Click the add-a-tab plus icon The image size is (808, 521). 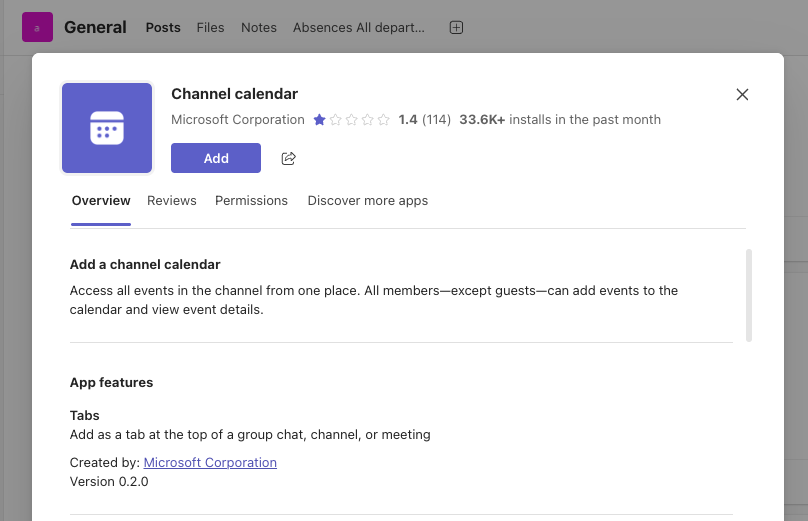456,28
